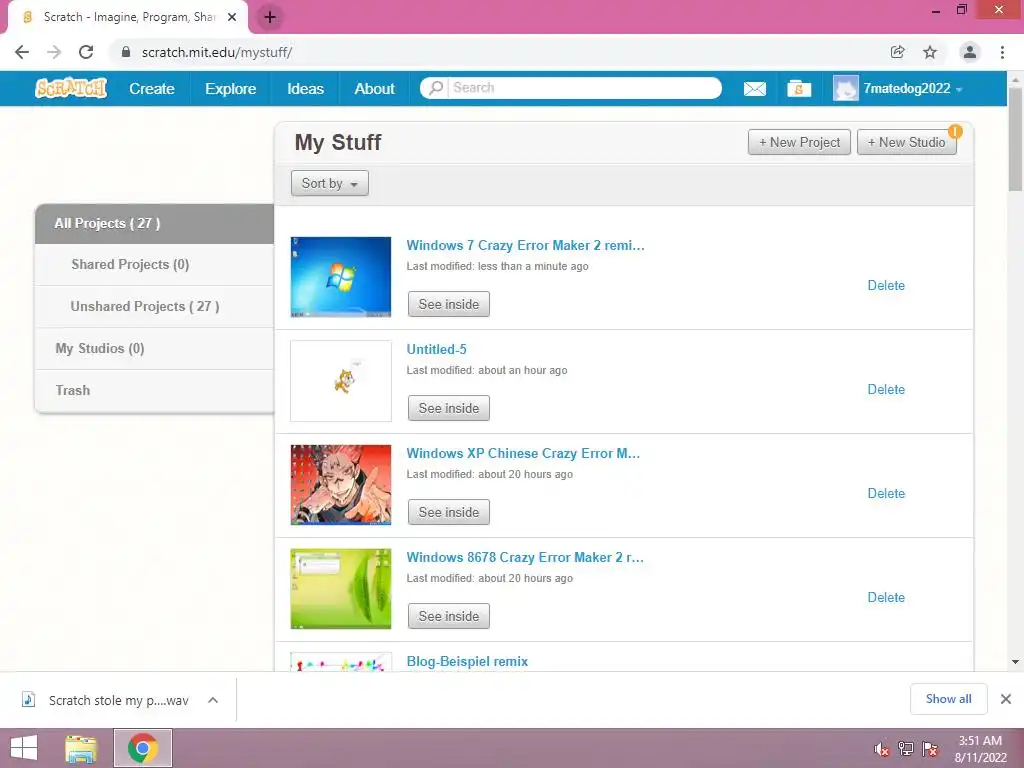Click the wav file icon in downloads bar
Viewport: 1024px width, 768px height.
click(x=28, y=699)
